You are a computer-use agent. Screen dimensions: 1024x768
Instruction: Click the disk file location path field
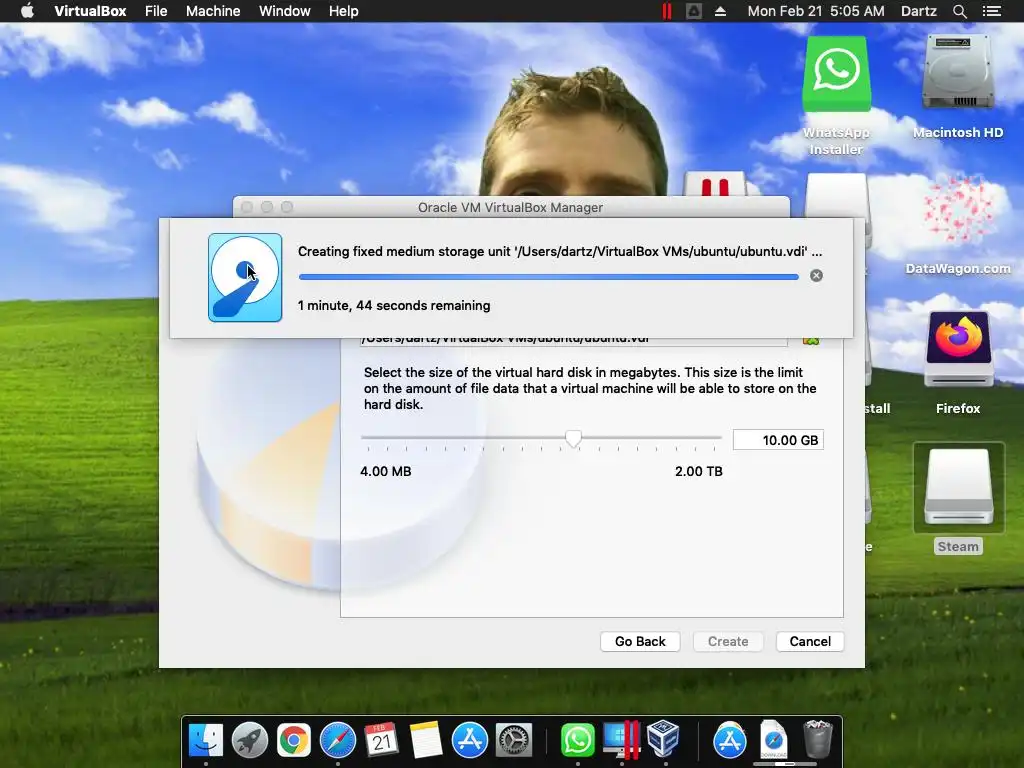tap(573, 341)
